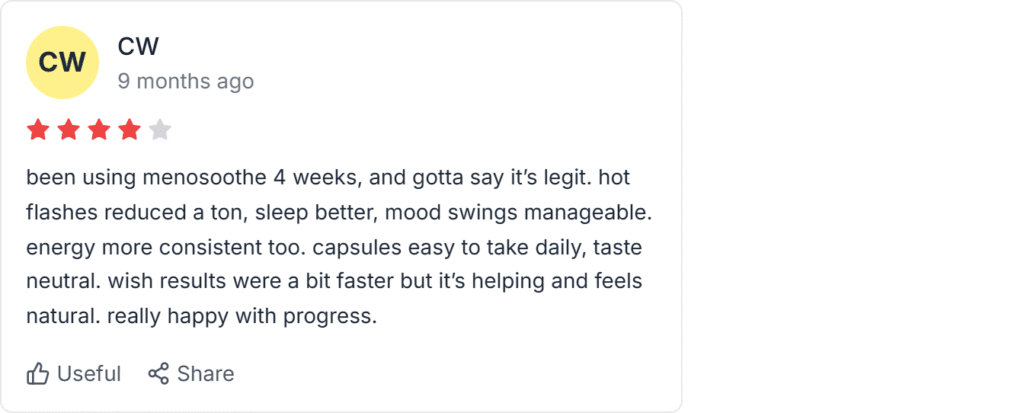Open reviewer name CW profile
The width and height of the screenshot is (1024, 413).
138,46
